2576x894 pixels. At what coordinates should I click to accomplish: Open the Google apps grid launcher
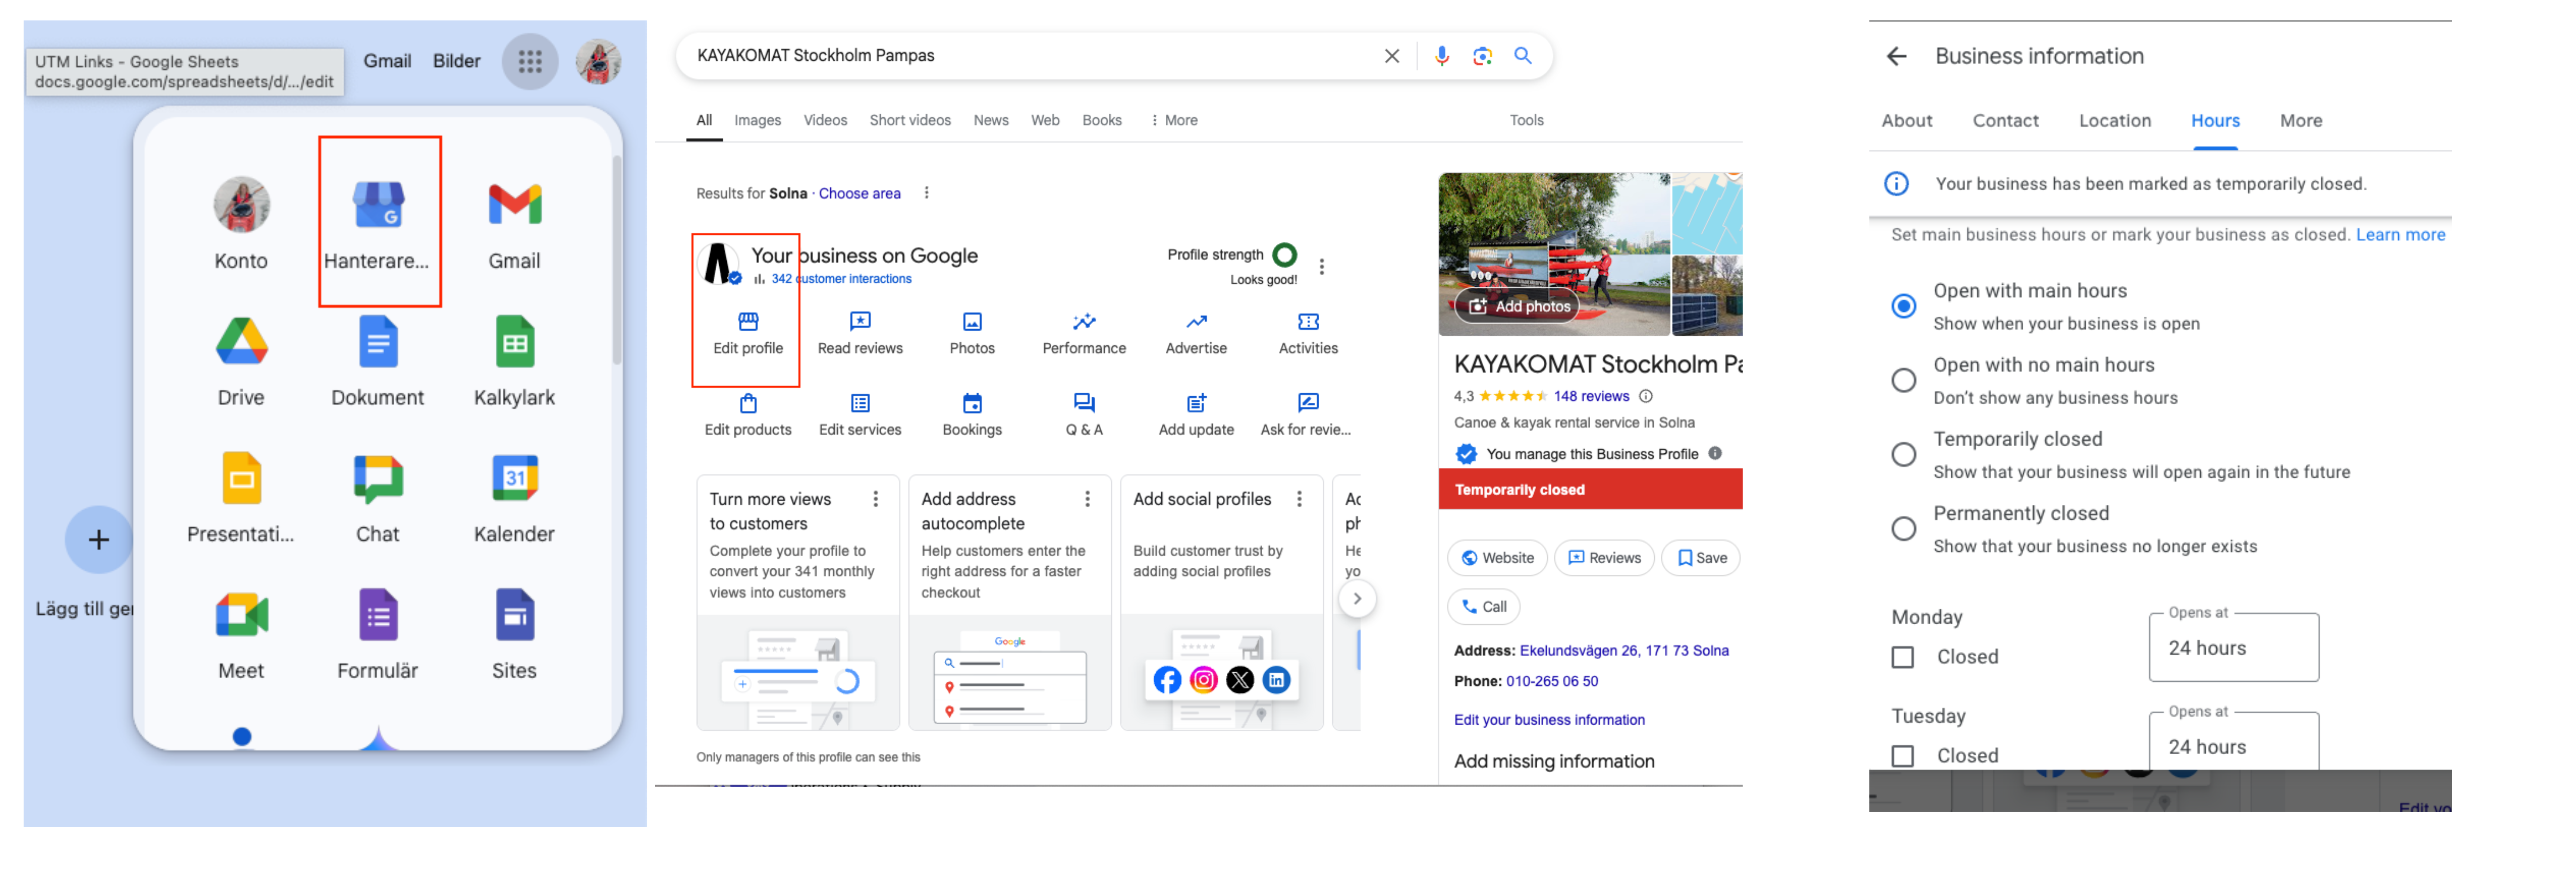530,61
